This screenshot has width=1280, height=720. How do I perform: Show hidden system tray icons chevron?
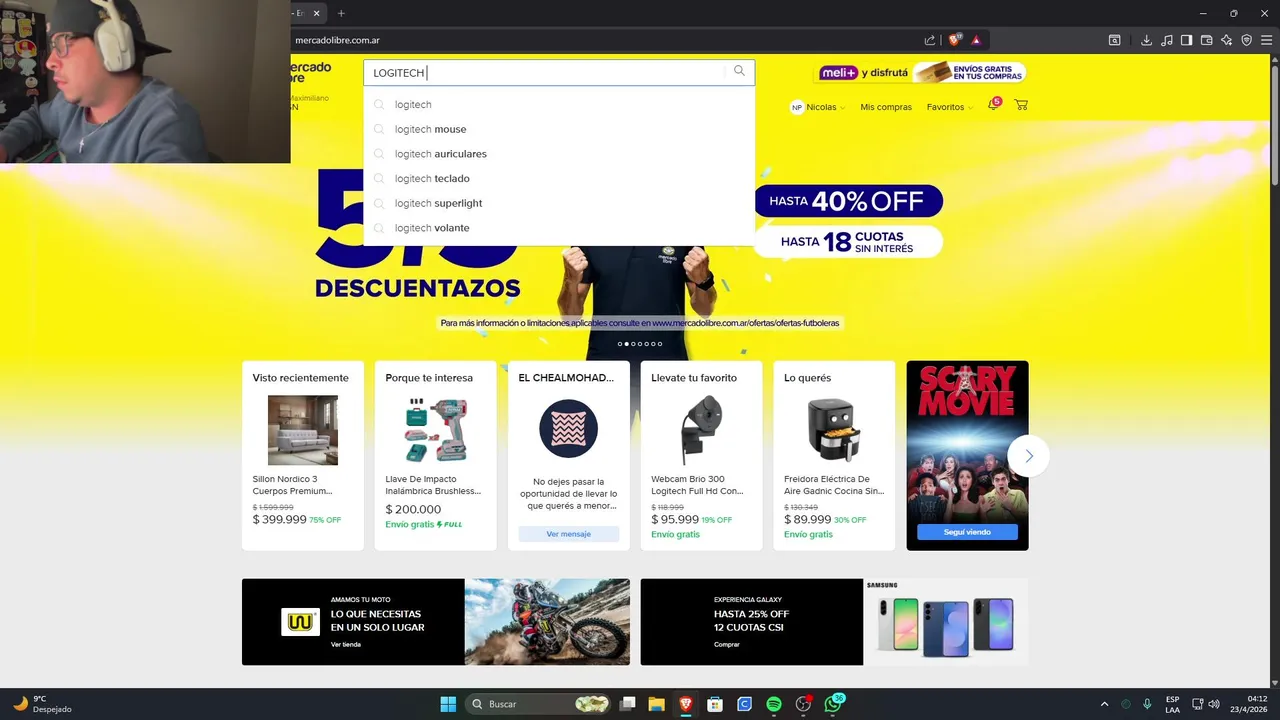pos(1104,704)
